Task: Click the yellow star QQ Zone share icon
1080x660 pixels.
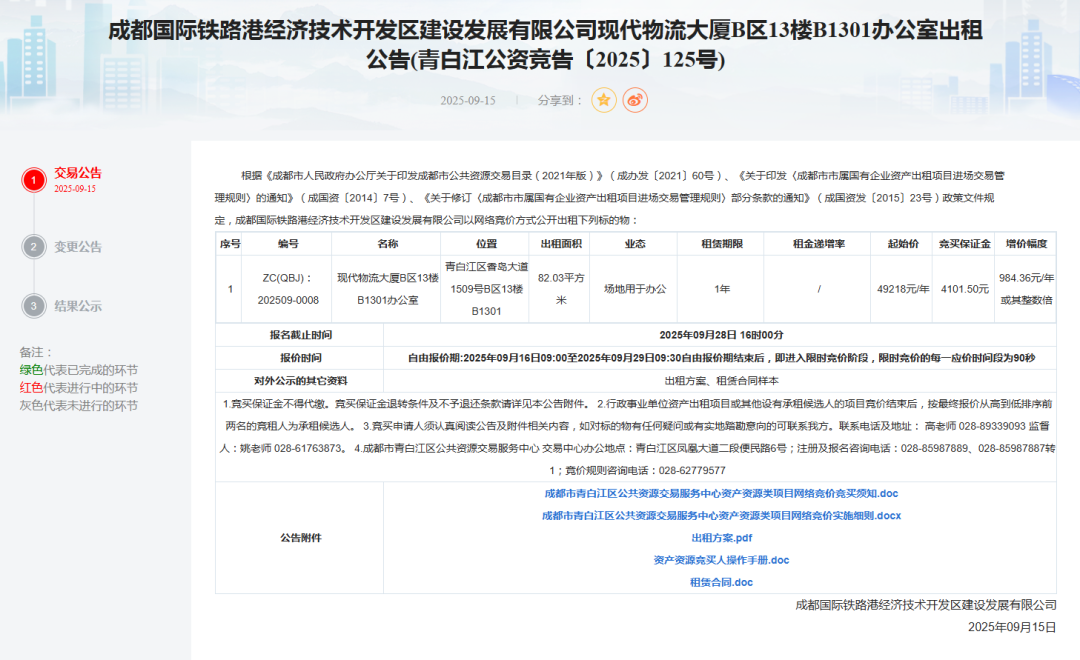Action: (x=604, y=100)
